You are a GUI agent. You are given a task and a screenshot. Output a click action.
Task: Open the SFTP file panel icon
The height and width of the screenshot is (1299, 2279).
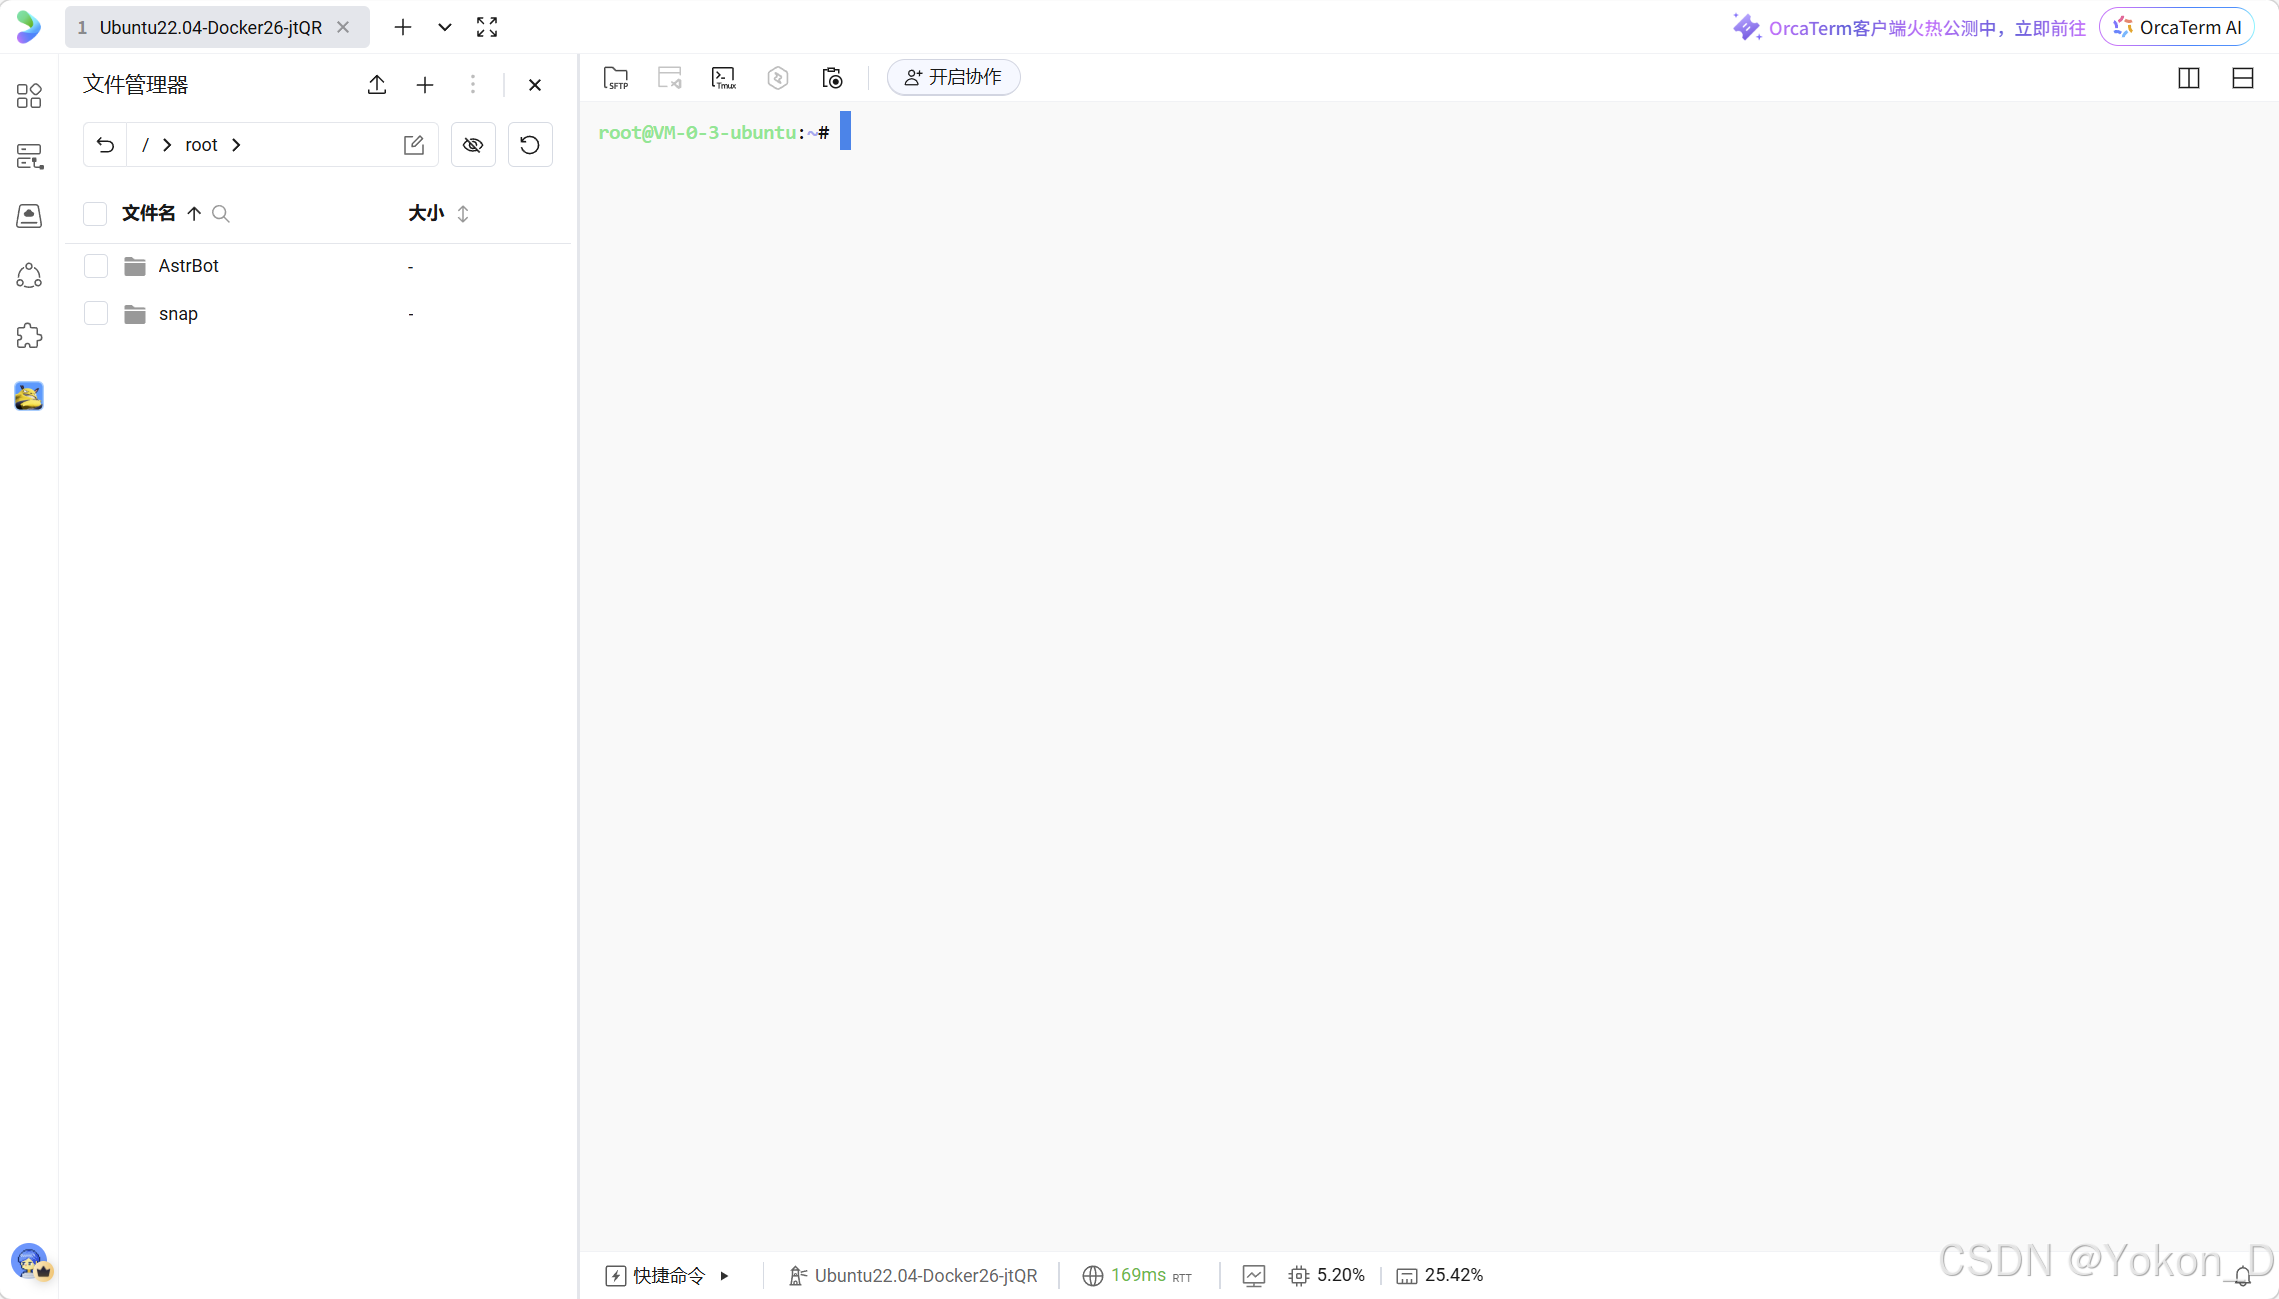tap(616, 78)
